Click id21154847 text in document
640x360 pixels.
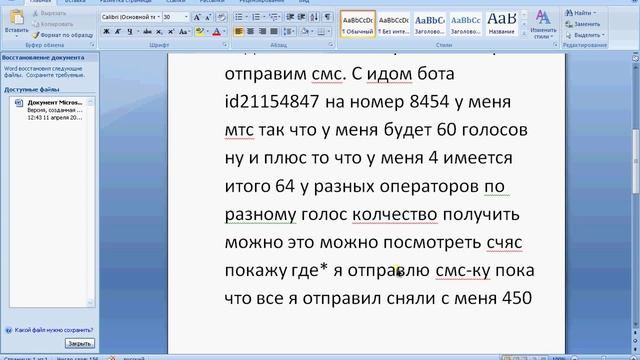pyautogui.click(x=272, y=102)
